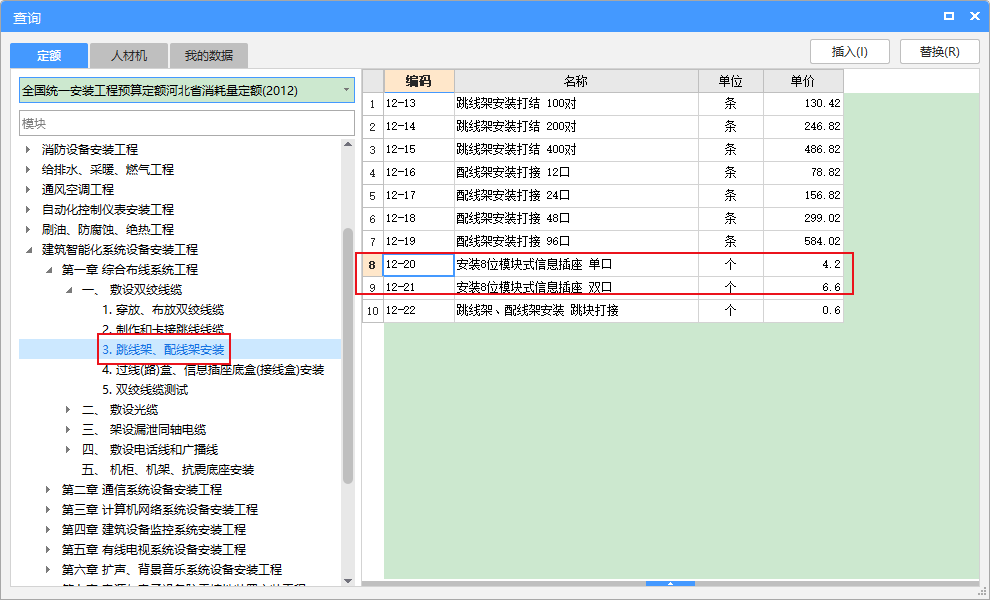Expand the bottom panel arrow handle
The height and width of the screenshot is (600, 990).
click(671, 584)
